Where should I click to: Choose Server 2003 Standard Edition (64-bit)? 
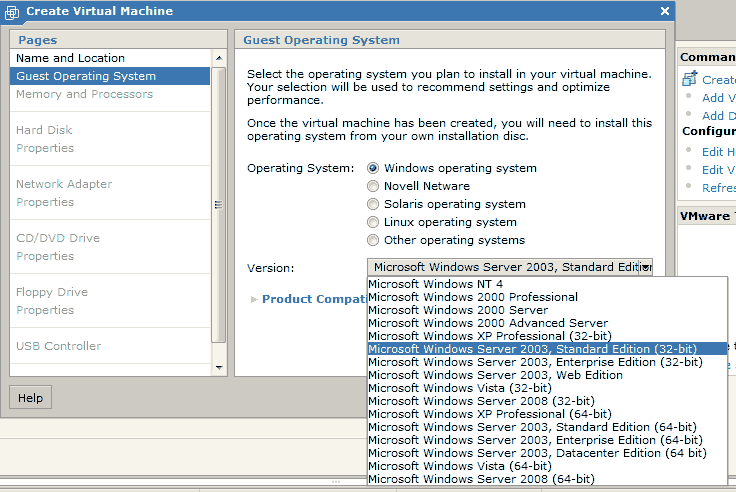[547, 427]
